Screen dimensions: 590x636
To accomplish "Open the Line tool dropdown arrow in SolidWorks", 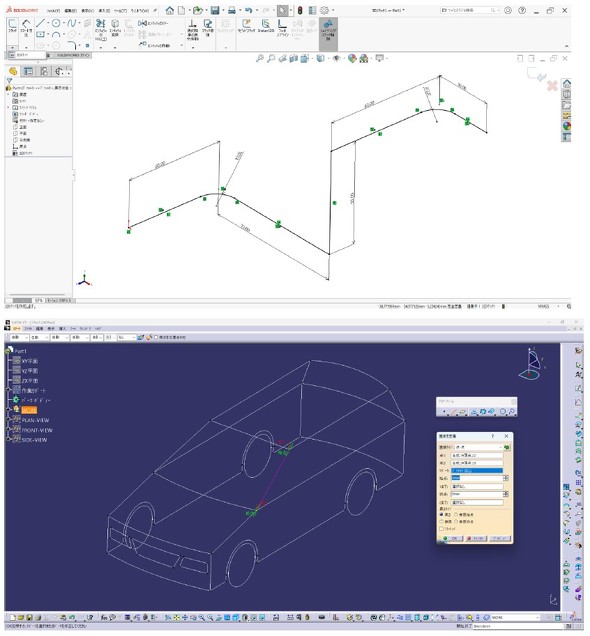I will pos(47,24).
